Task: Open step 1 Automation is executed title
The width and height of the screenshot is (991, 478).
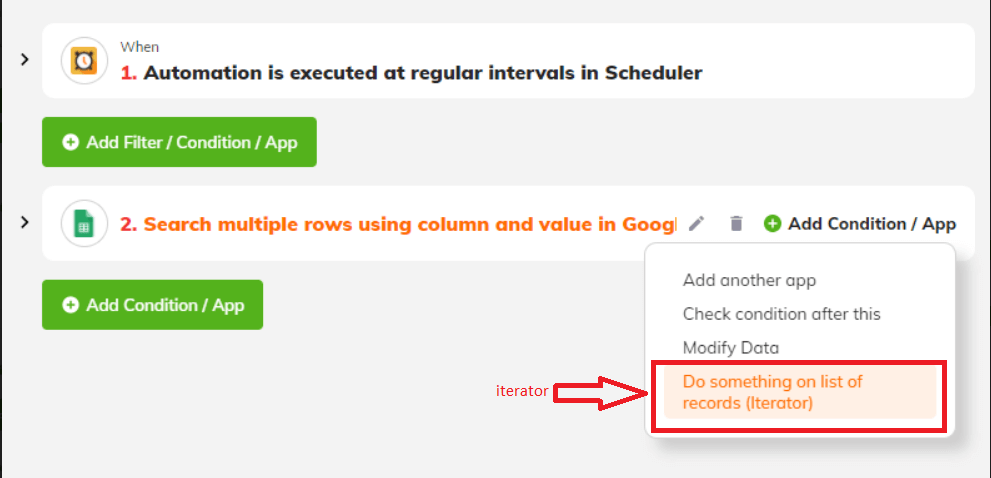Action: 411,73
